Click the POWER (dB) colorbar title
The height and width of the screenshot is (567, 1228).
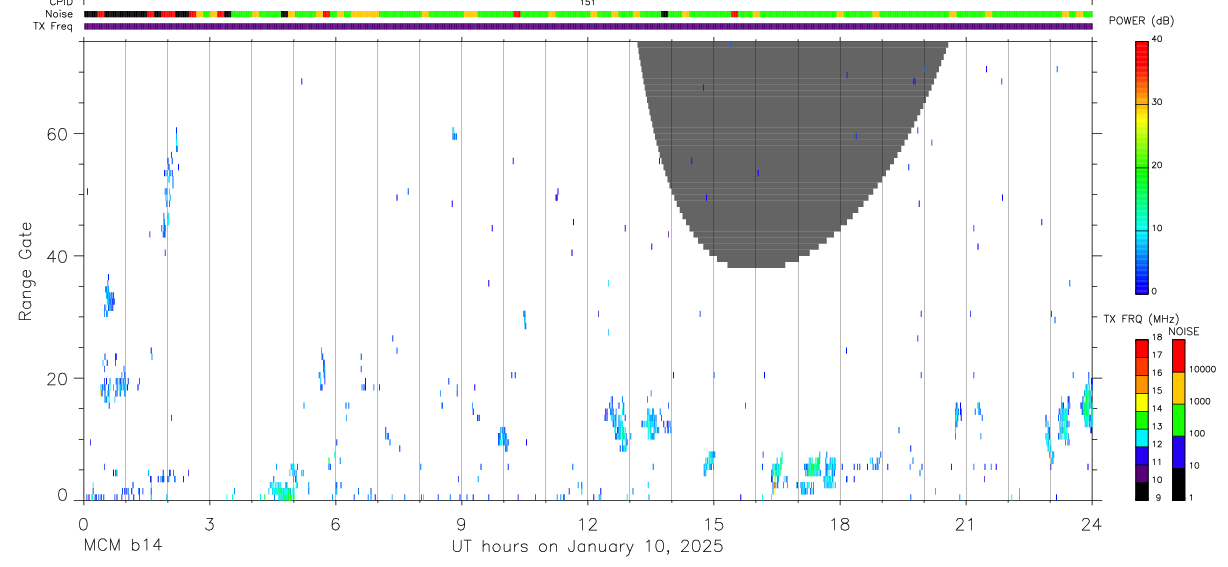(1141, 21)
